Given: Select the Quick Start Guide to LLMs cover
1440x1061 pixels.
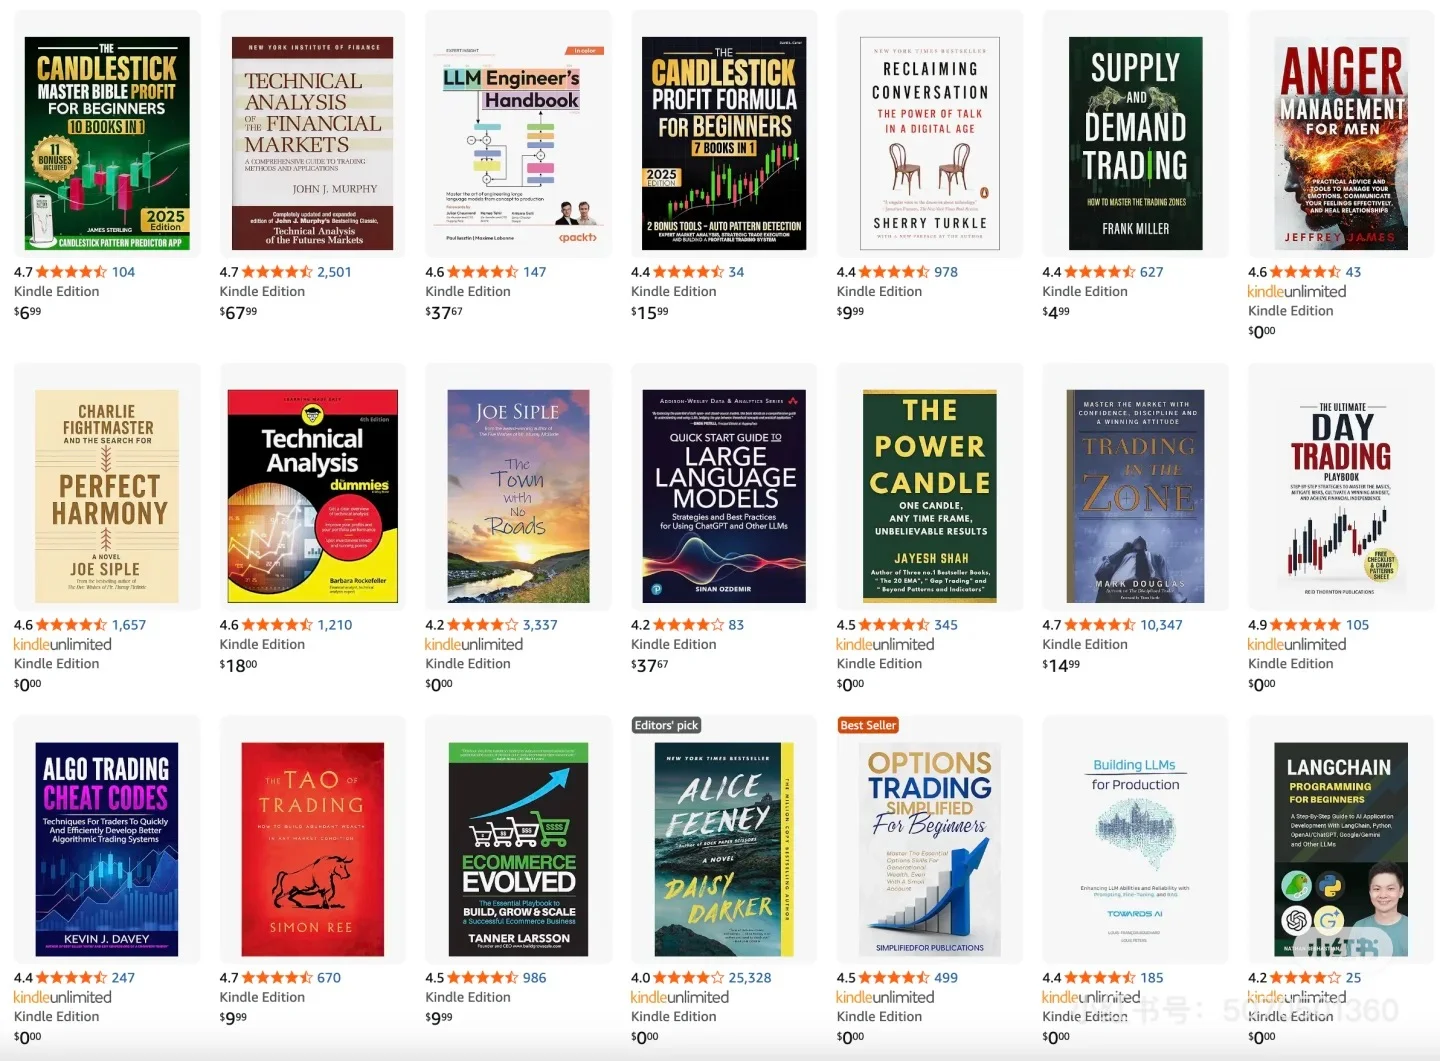Looking at the screenshot, I should 724,496.
